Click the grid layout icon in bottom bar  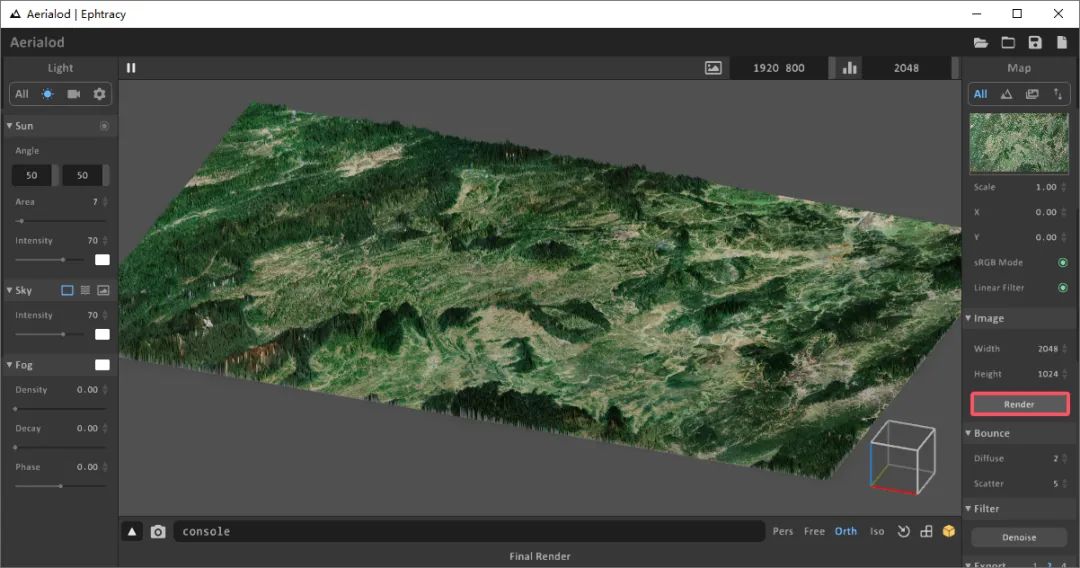tap(926, 531)
